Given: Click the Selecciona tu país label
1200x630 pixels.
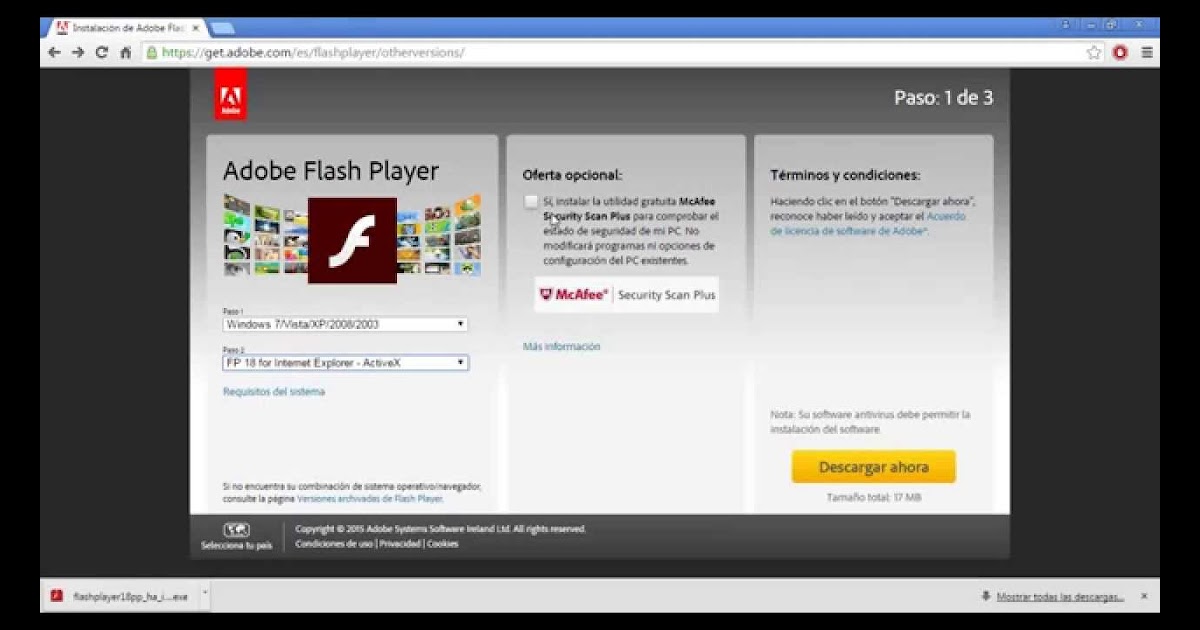Looking at the screenshot, I should coord(237,546).
